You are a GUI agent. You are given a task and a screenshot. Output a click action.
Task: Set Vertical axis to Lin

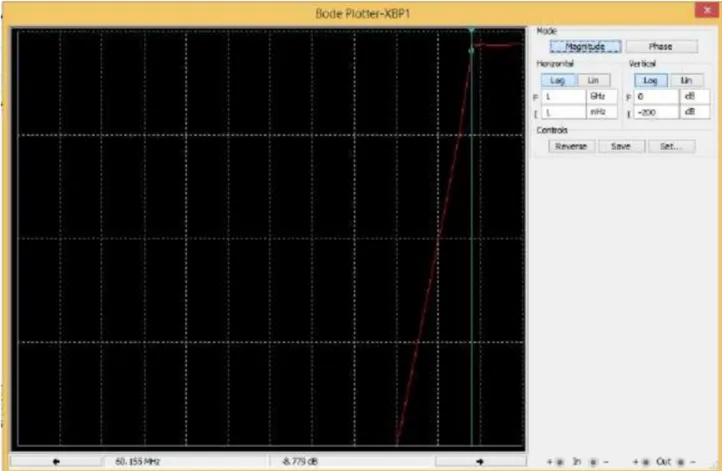[687, 81]
